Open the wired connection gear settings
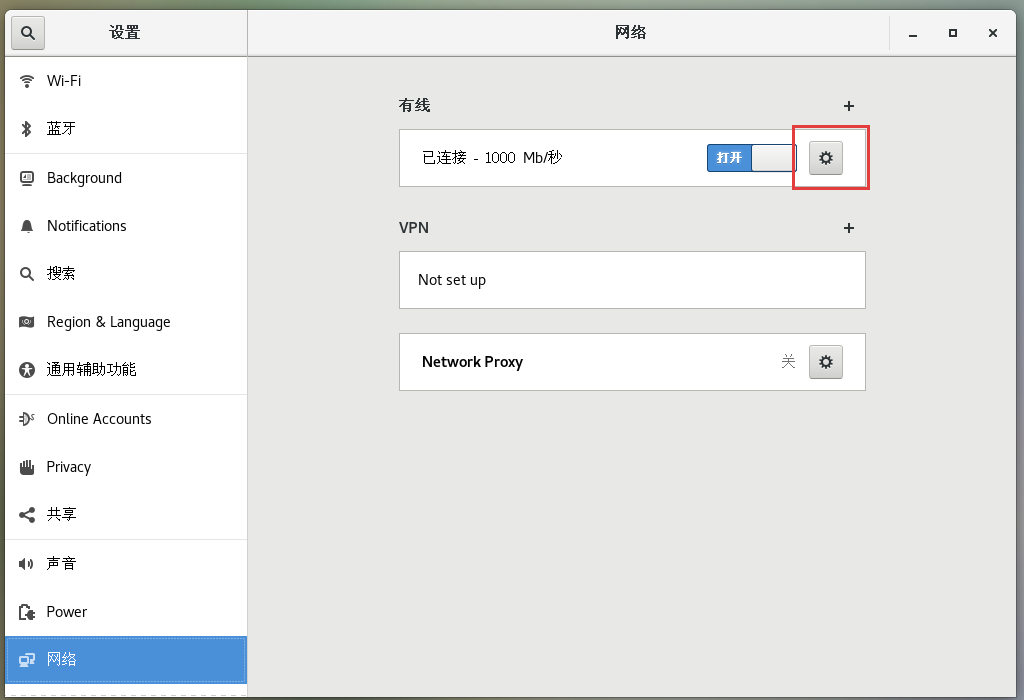The width and height of the screenshot is (1024, 700). tap(826, 157)
